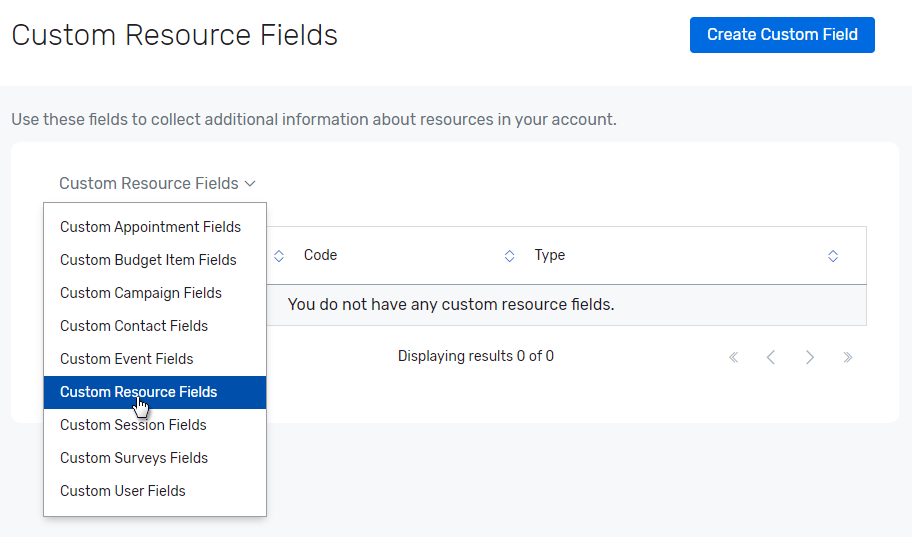Viewport: 912px width, 537px height.
Task: Go to last page of results
Action: pyautogui.click(x=847, y=357)
